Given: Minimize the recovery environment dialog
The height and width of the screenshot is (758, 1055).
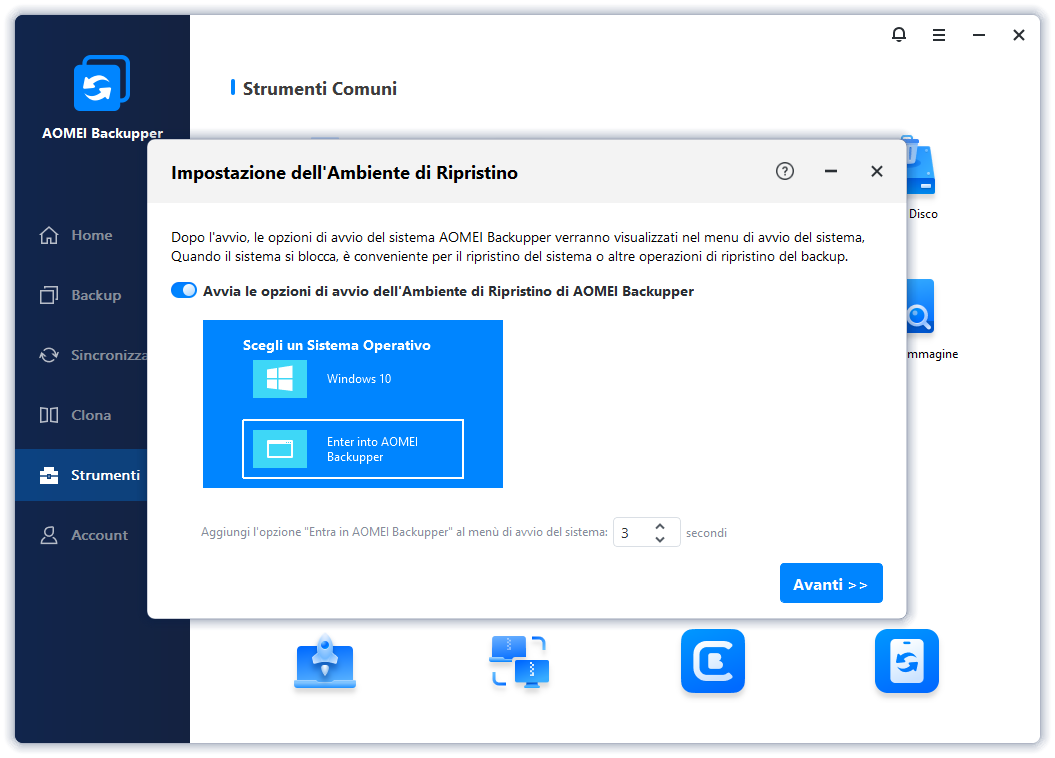Looking at the screenshot, I should coord(831,172).
